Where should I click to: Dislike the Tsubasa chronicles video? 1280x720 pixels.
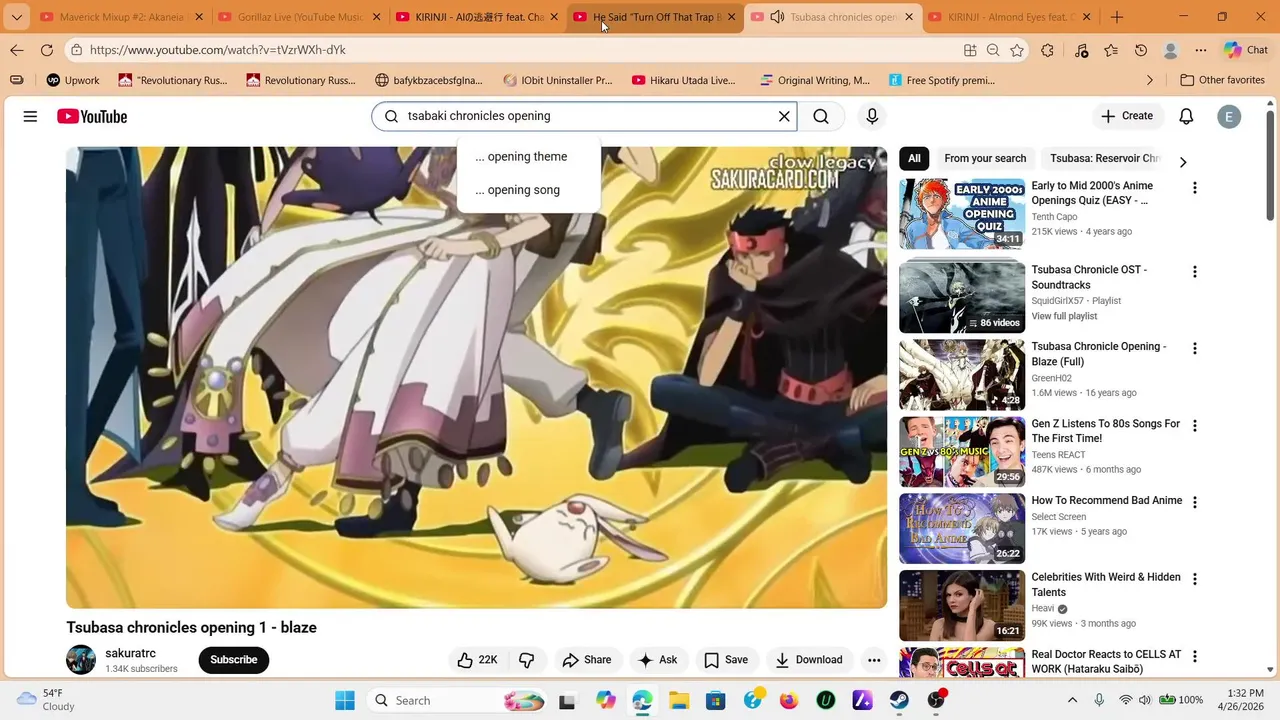(x=527, y=660)
